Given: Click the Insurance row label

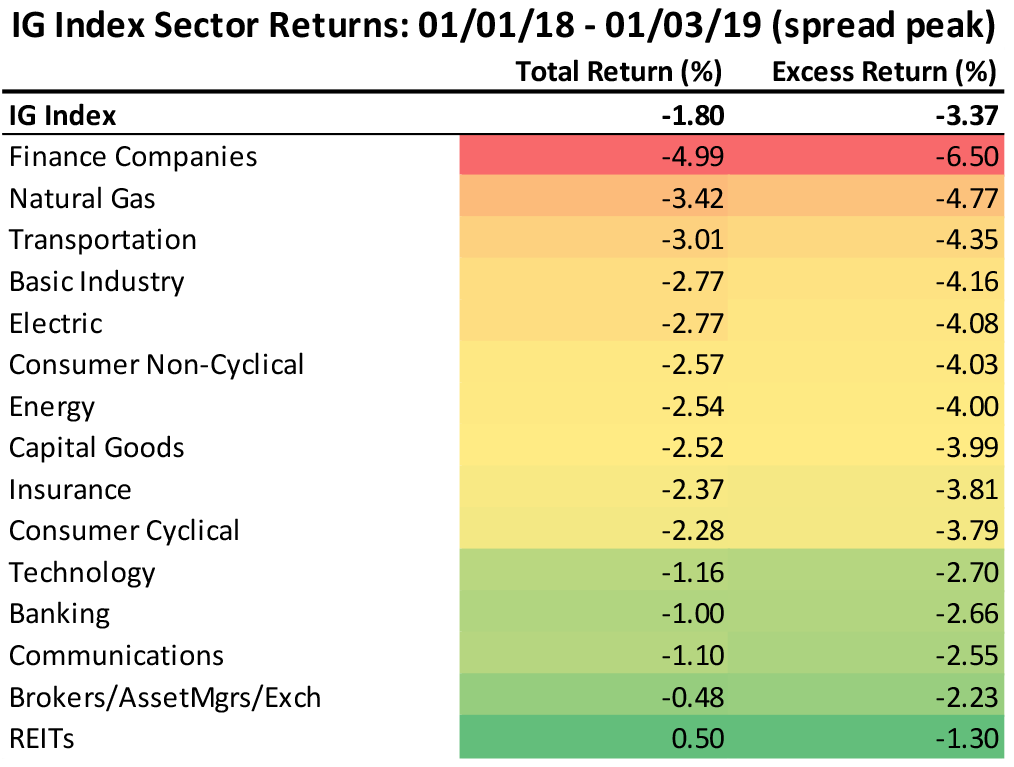Looking at the screenshot, I should [70, 489].
